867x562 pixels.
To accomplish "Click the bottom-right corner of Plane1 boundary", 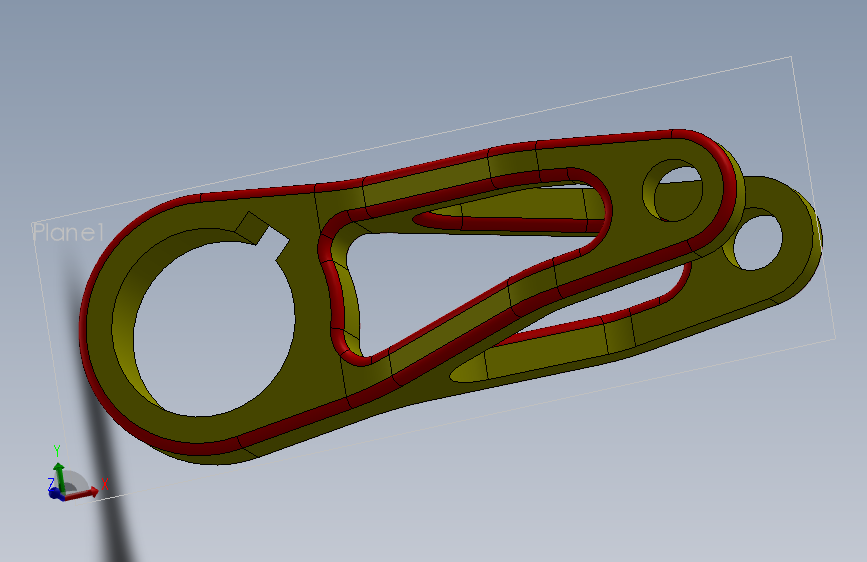I will [834, 338].
